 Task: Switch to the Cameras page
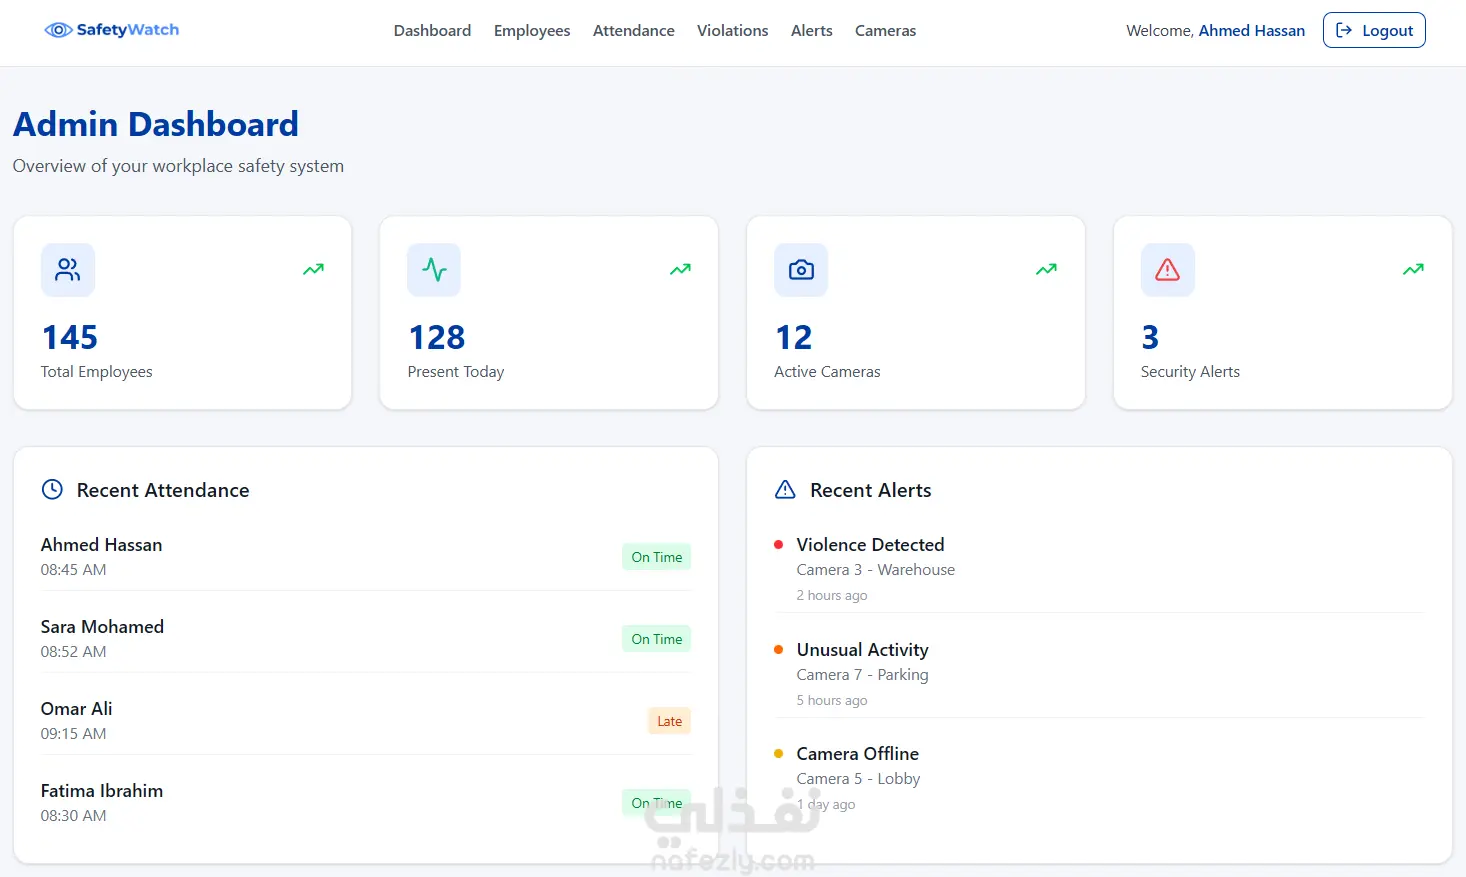885,31
